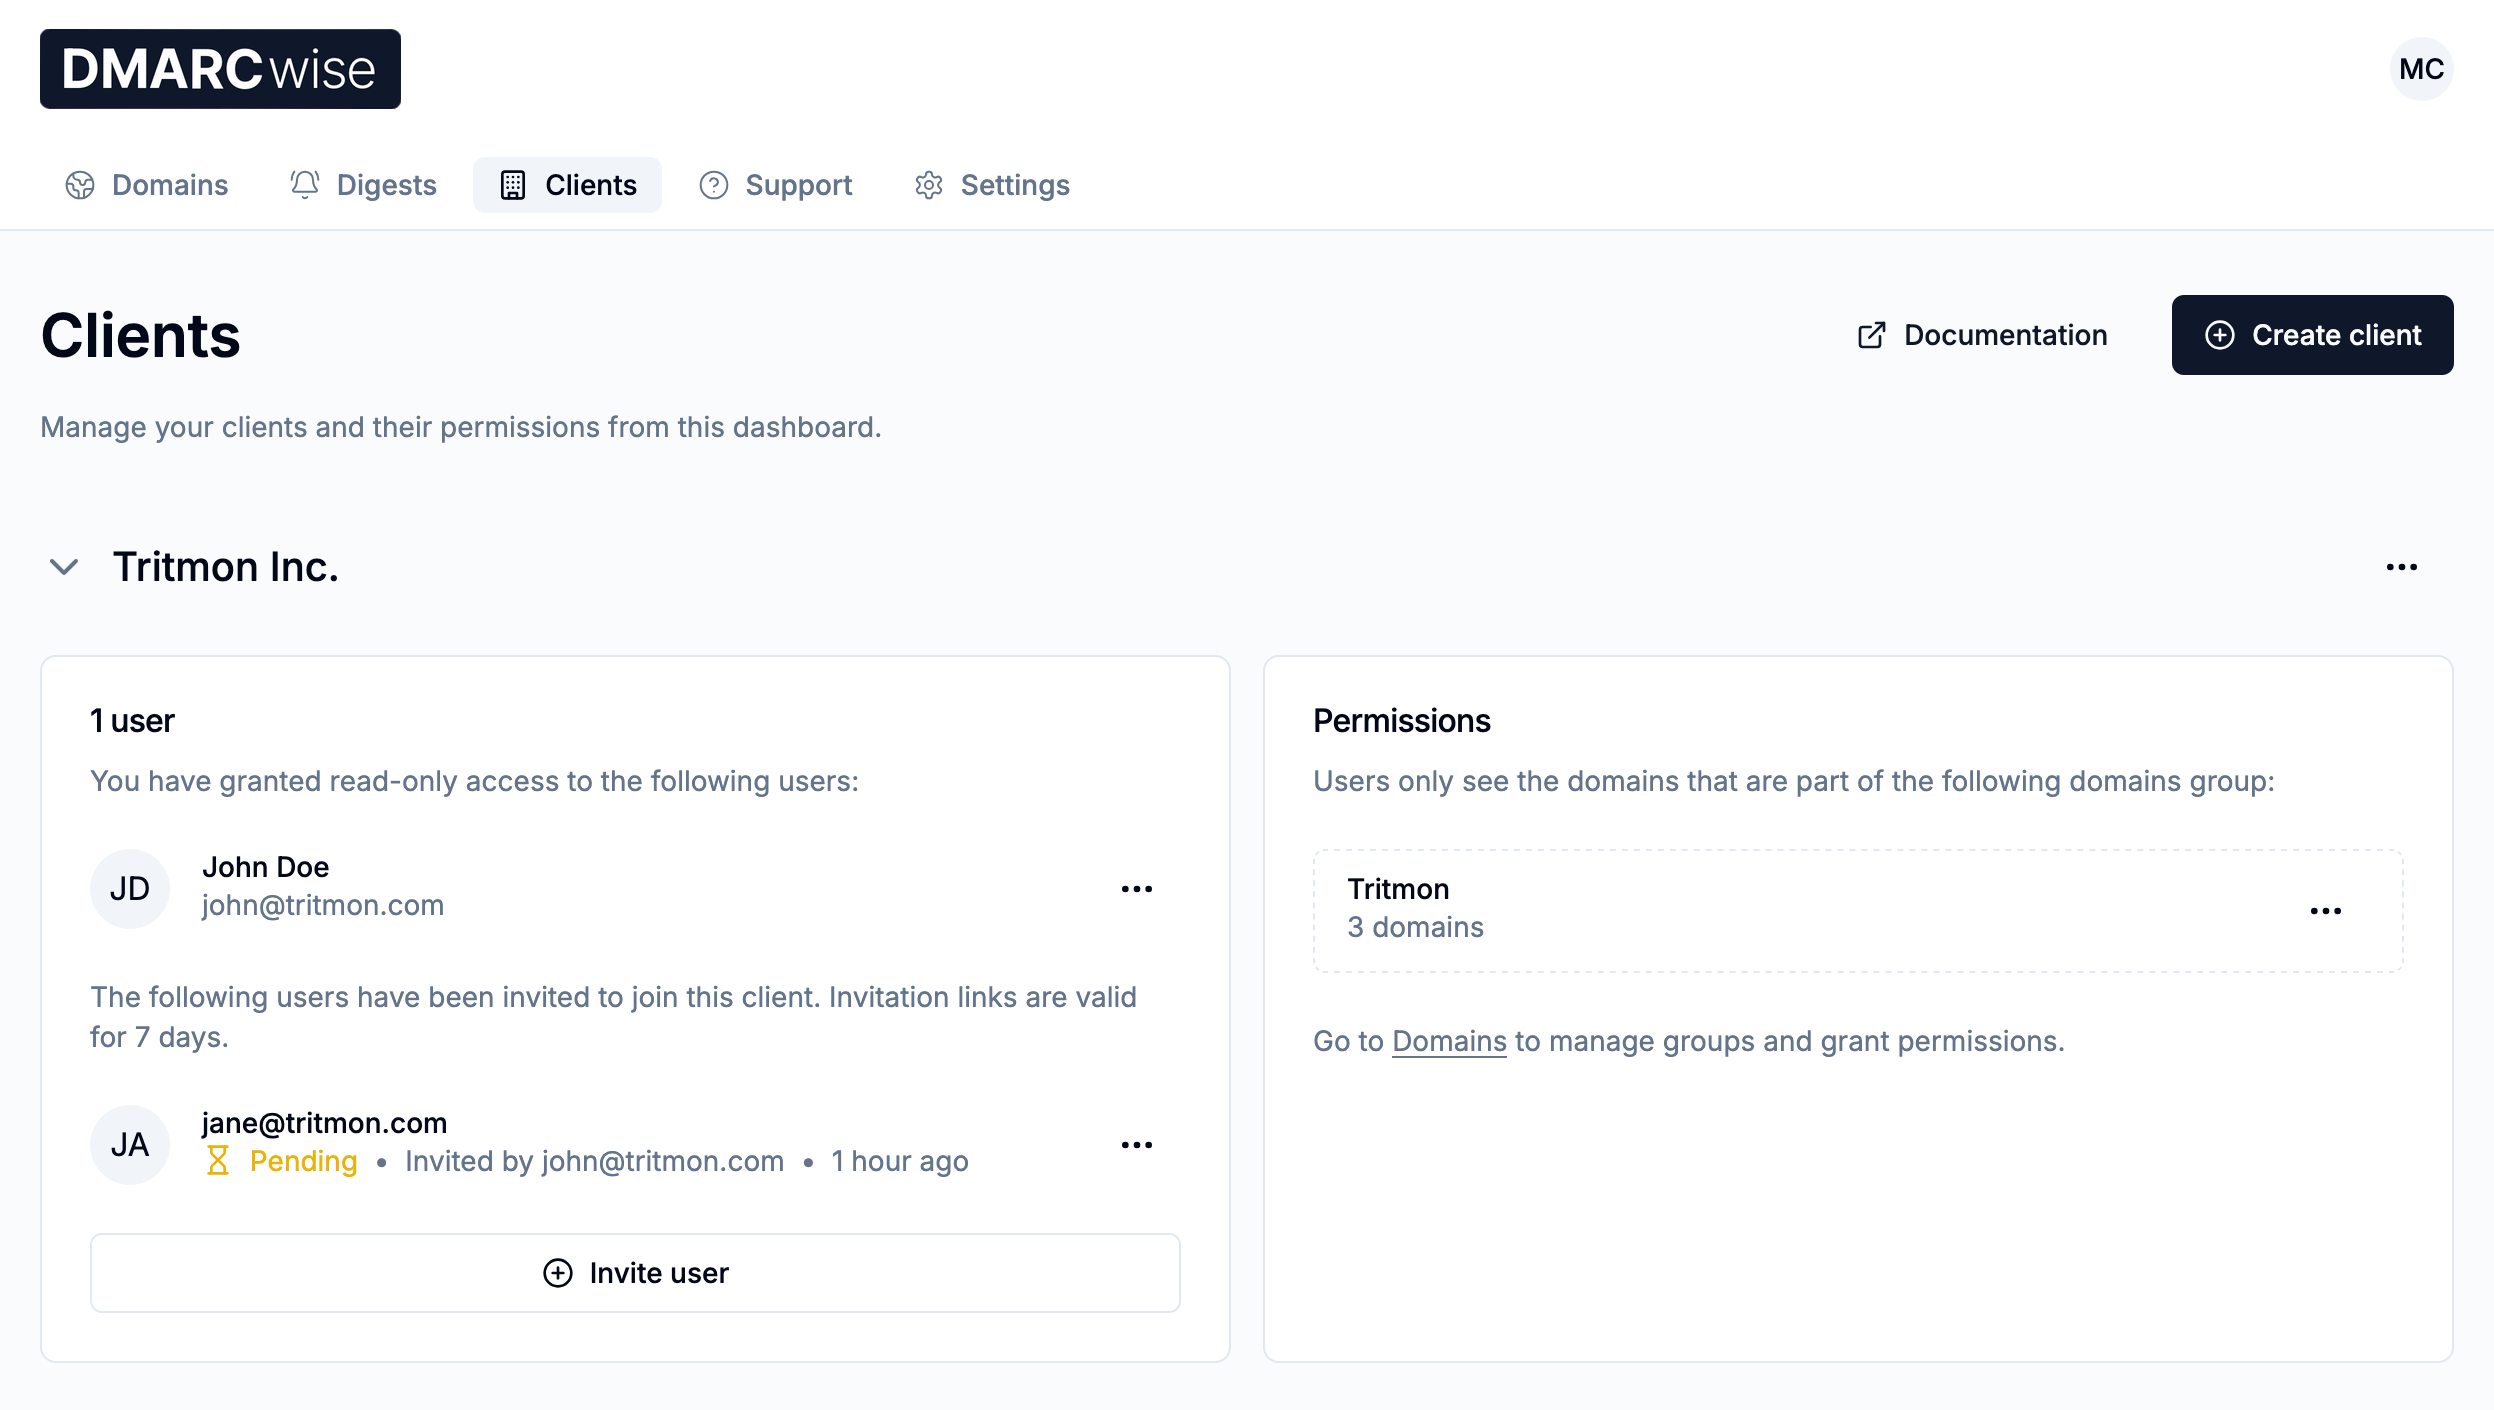Click the JA avatar for jane@tritmon.com

coord(130,1145)
